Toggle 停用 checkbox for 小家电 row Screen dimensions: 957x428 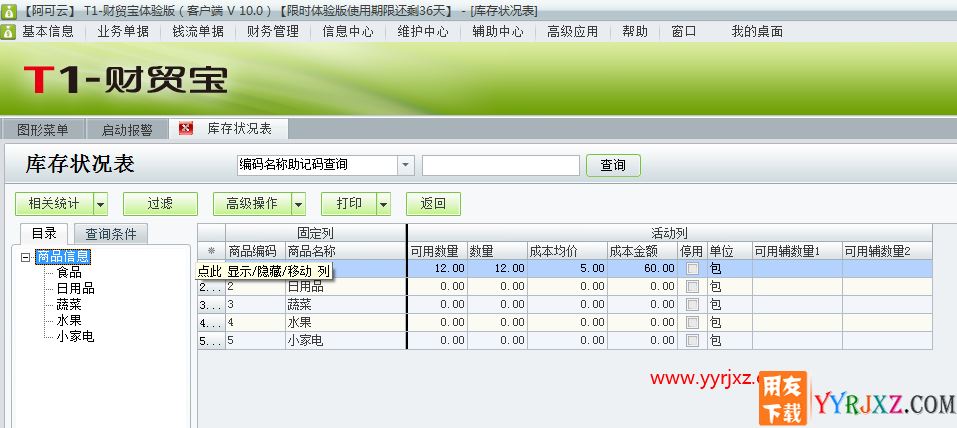692,340
